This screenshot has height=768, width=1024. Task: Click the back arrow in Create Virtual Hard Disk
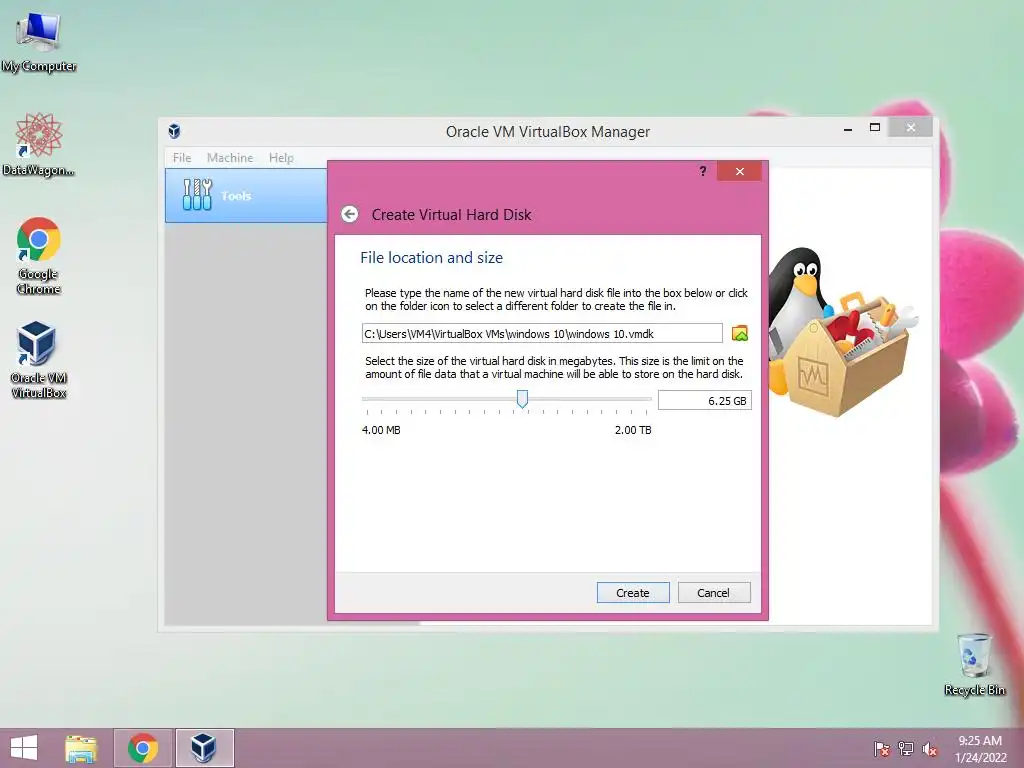coord(349,214)
